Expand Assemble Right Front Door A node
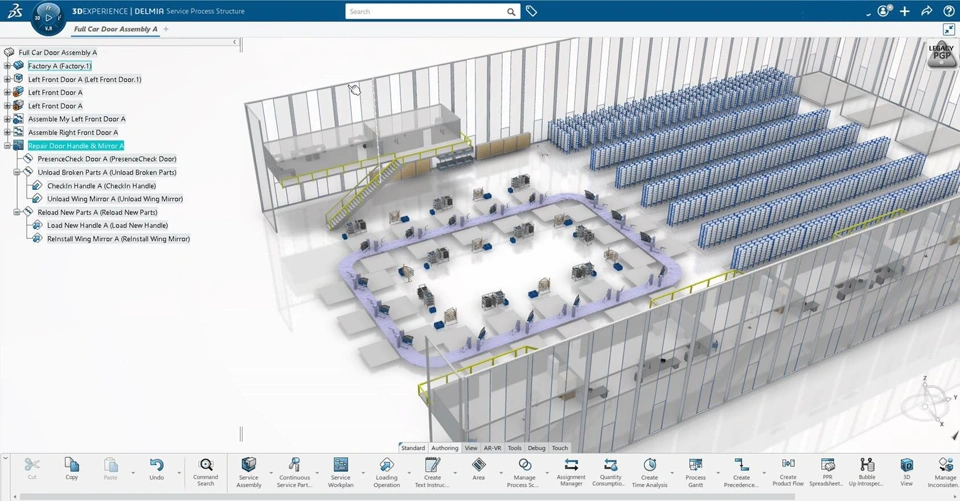 pyautogui.click(x=7, y=132)
